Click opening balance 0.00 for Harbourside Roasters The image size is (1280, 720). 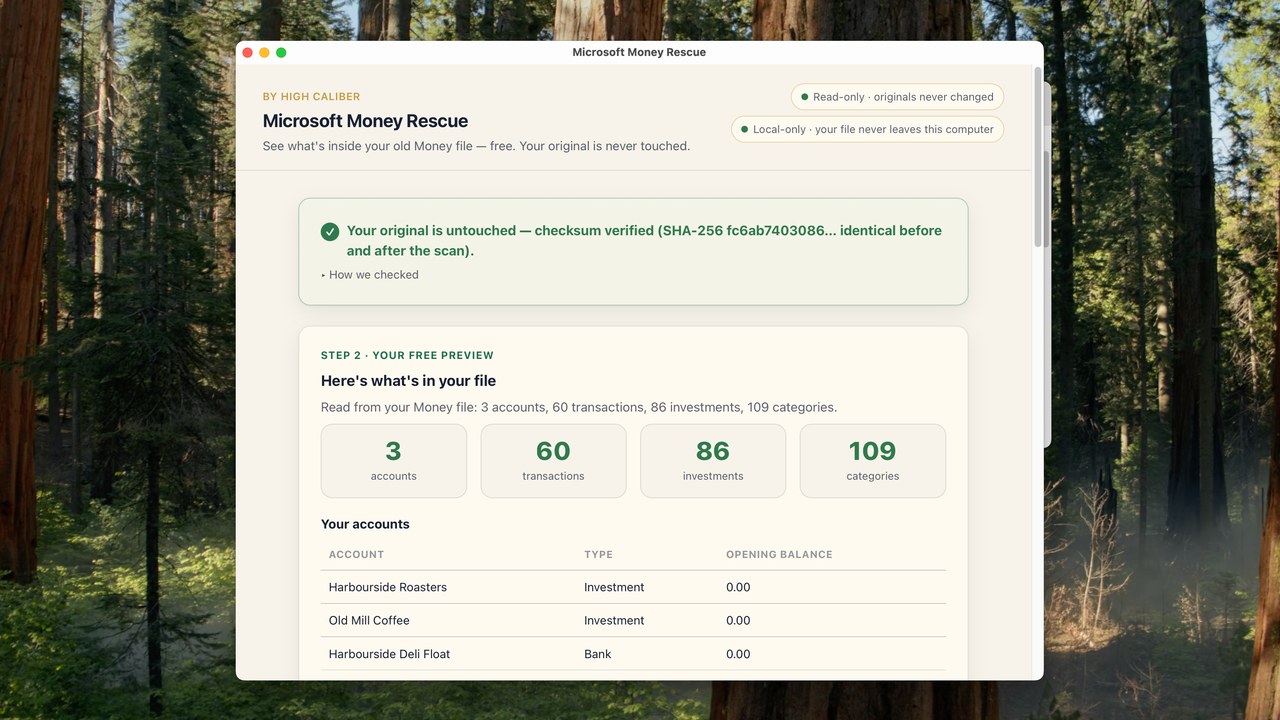pos(738,587)
